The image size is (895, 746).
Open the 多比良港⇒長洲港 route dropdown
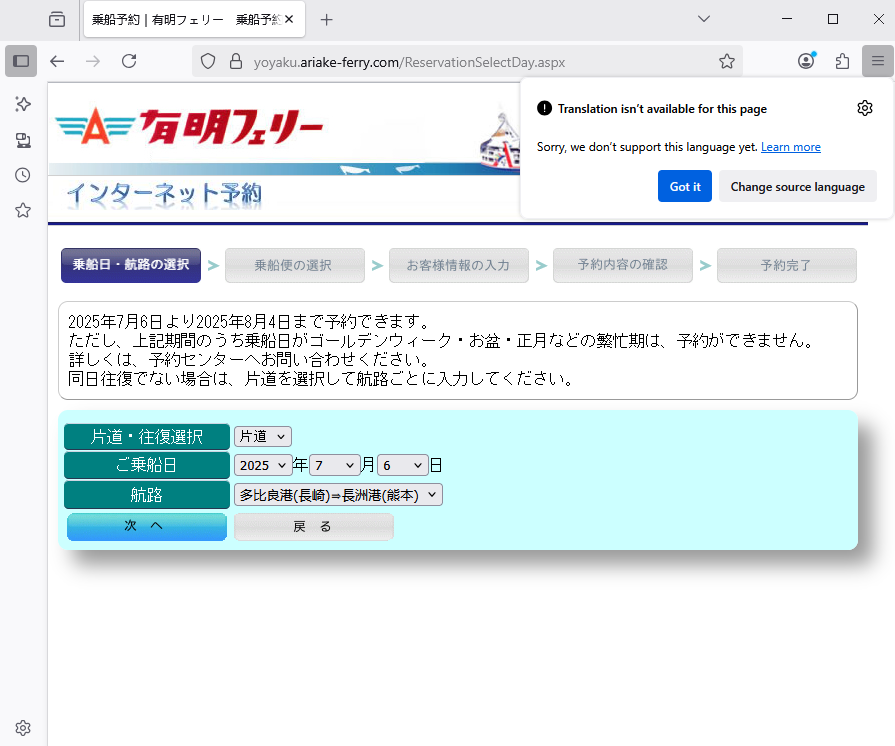338,495
